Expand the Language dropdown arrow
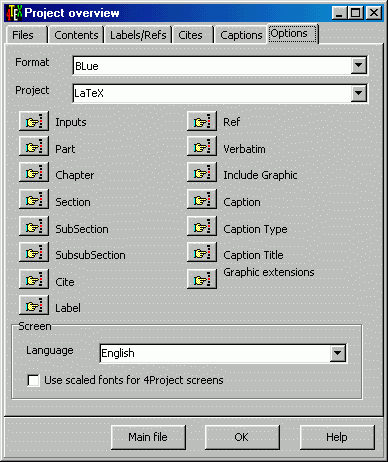 point(338,353)
